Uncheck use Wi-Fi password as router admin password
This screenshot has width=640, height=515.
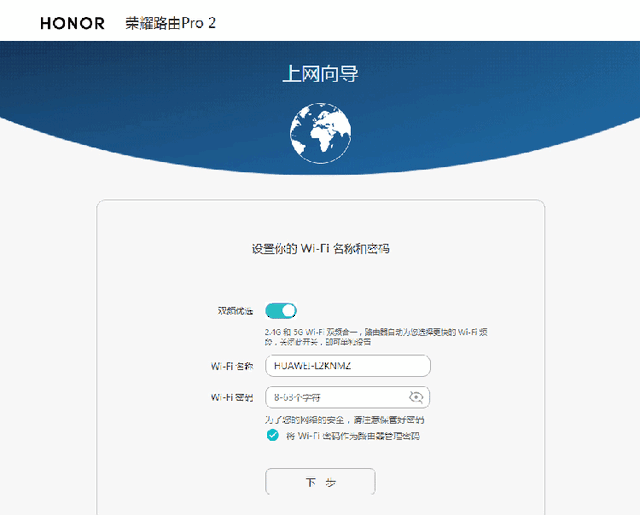(273, 435)
